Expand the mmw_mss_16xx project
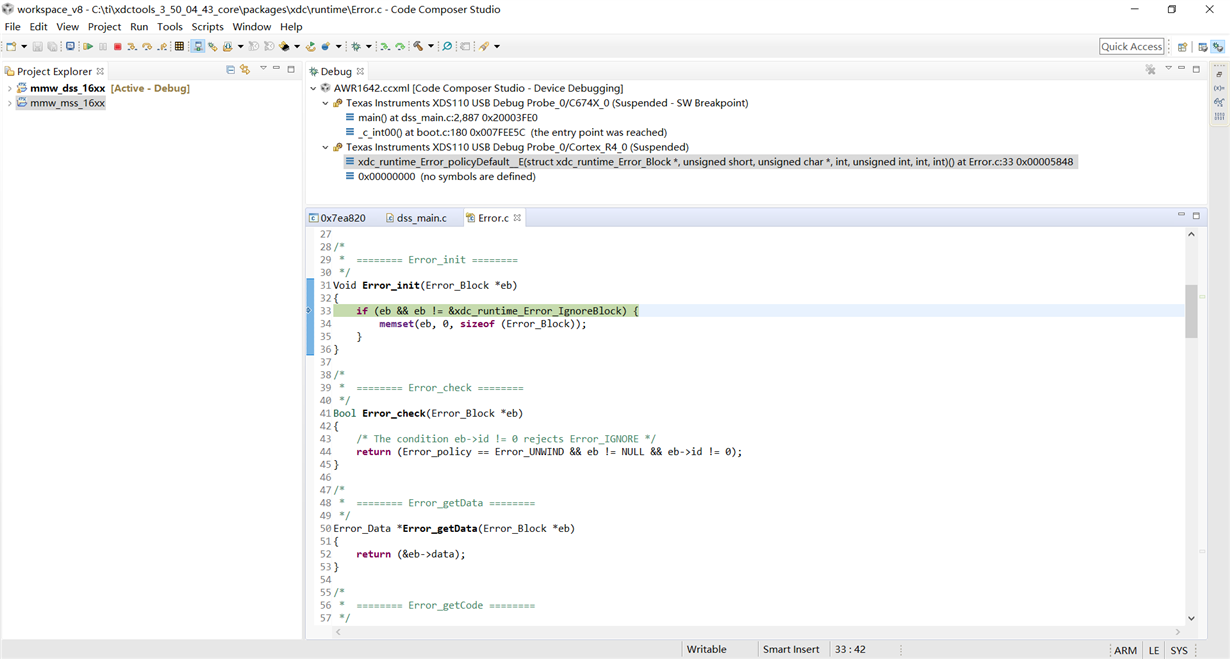The image size is (1230, 659). [9, 103]
